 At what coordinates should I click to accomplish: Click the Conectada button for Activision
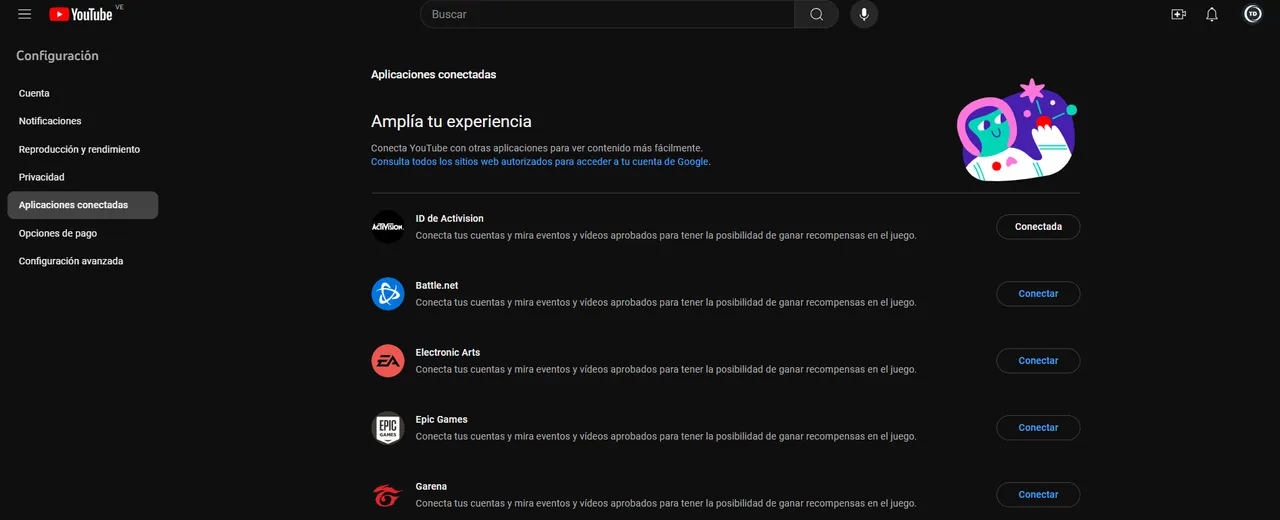pyautogui.click(x=1038, y=227)
